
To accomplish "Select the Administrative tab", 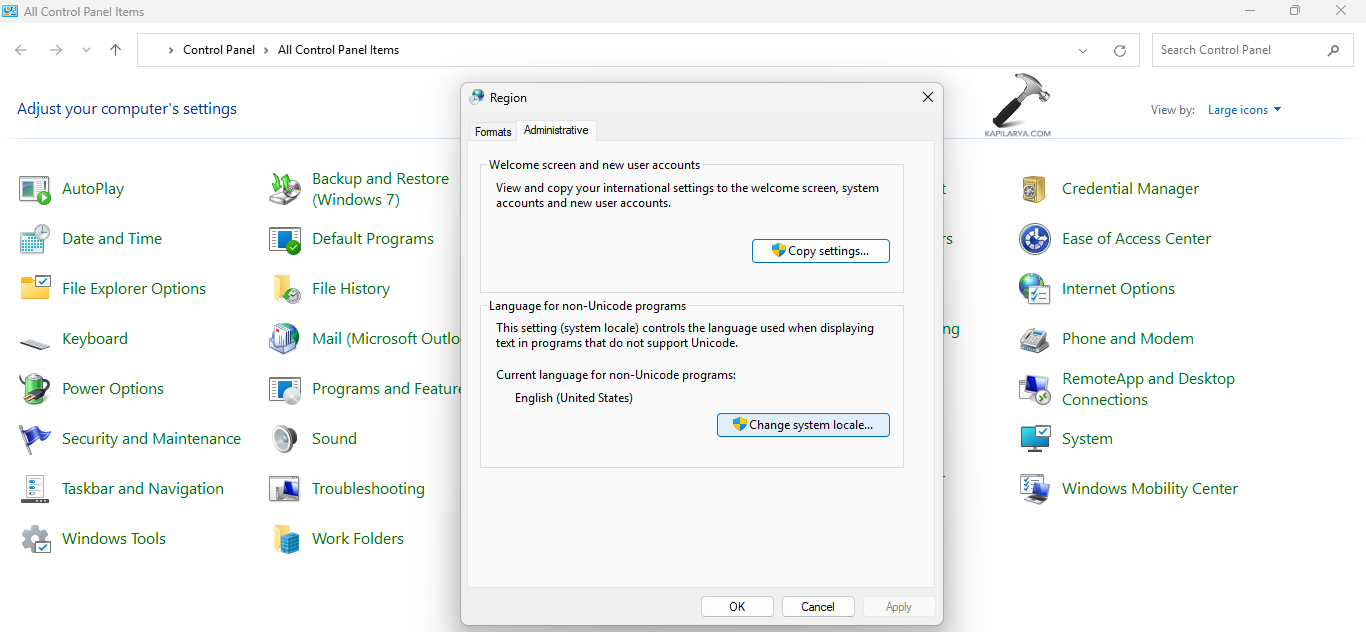I will click(556, 131).
